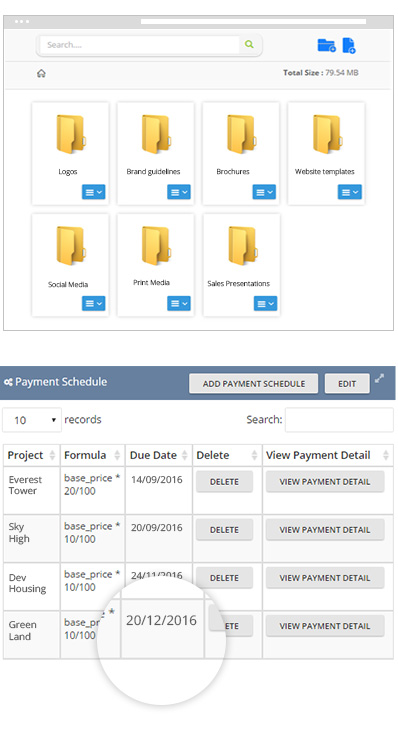The width and height of the screenshot is (398, 733).
Task: Sort table by Project column
Action: coord(31,455)
